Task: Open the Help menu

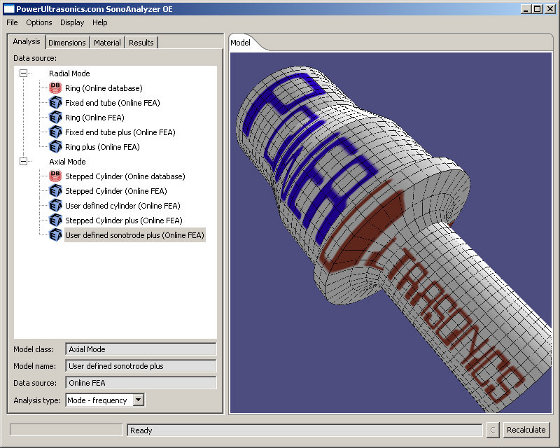Action: point(100,22)
